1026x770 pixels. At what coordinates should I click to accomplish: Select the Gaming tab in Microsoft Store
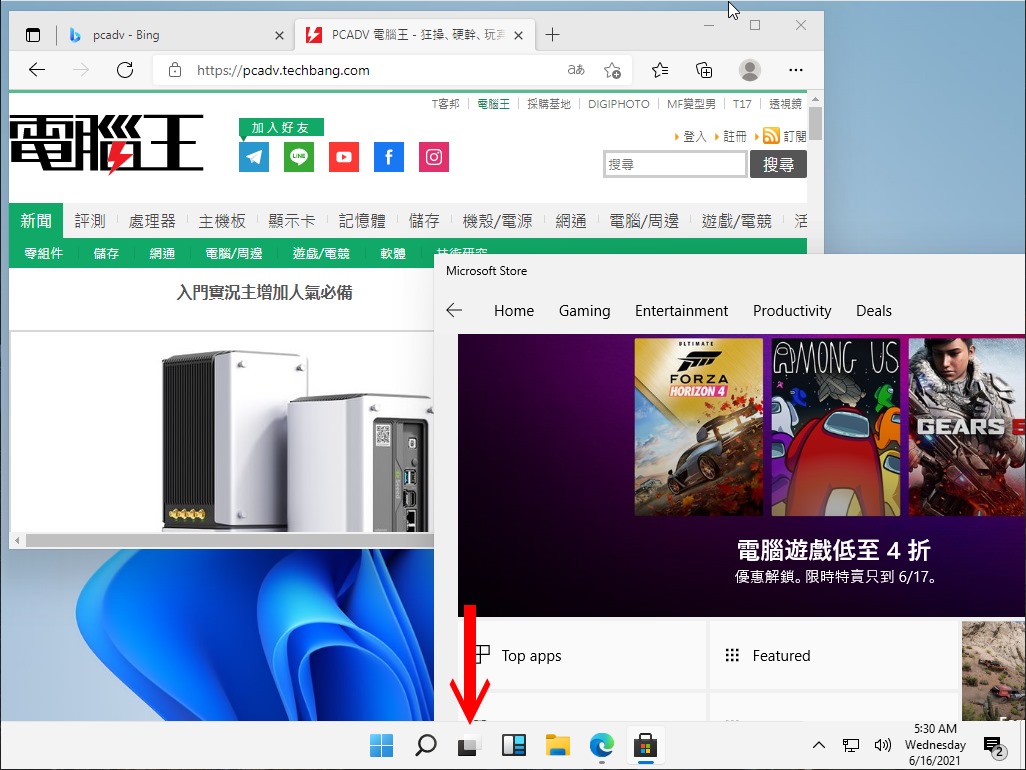tap(584, 311)
